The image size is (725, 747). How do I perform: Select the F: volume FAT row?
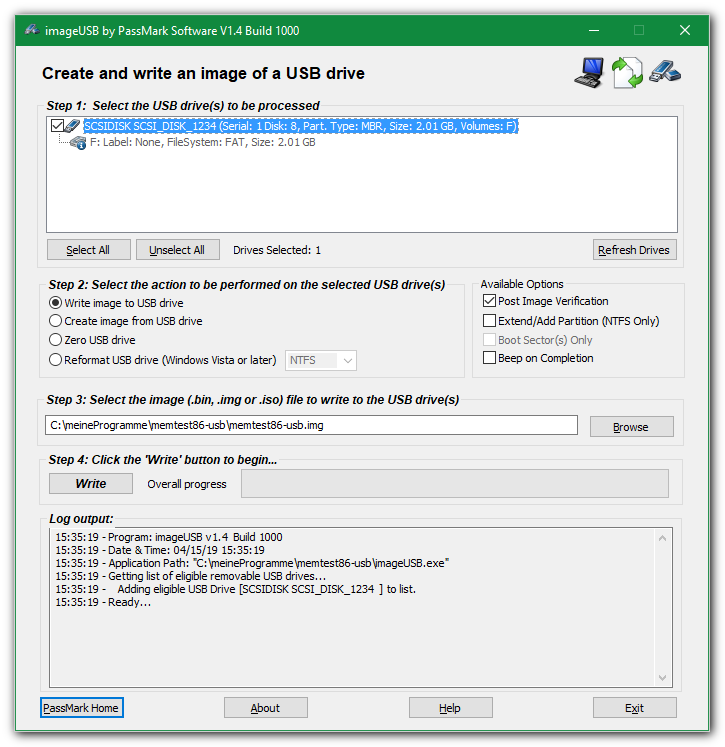point(202,142)
